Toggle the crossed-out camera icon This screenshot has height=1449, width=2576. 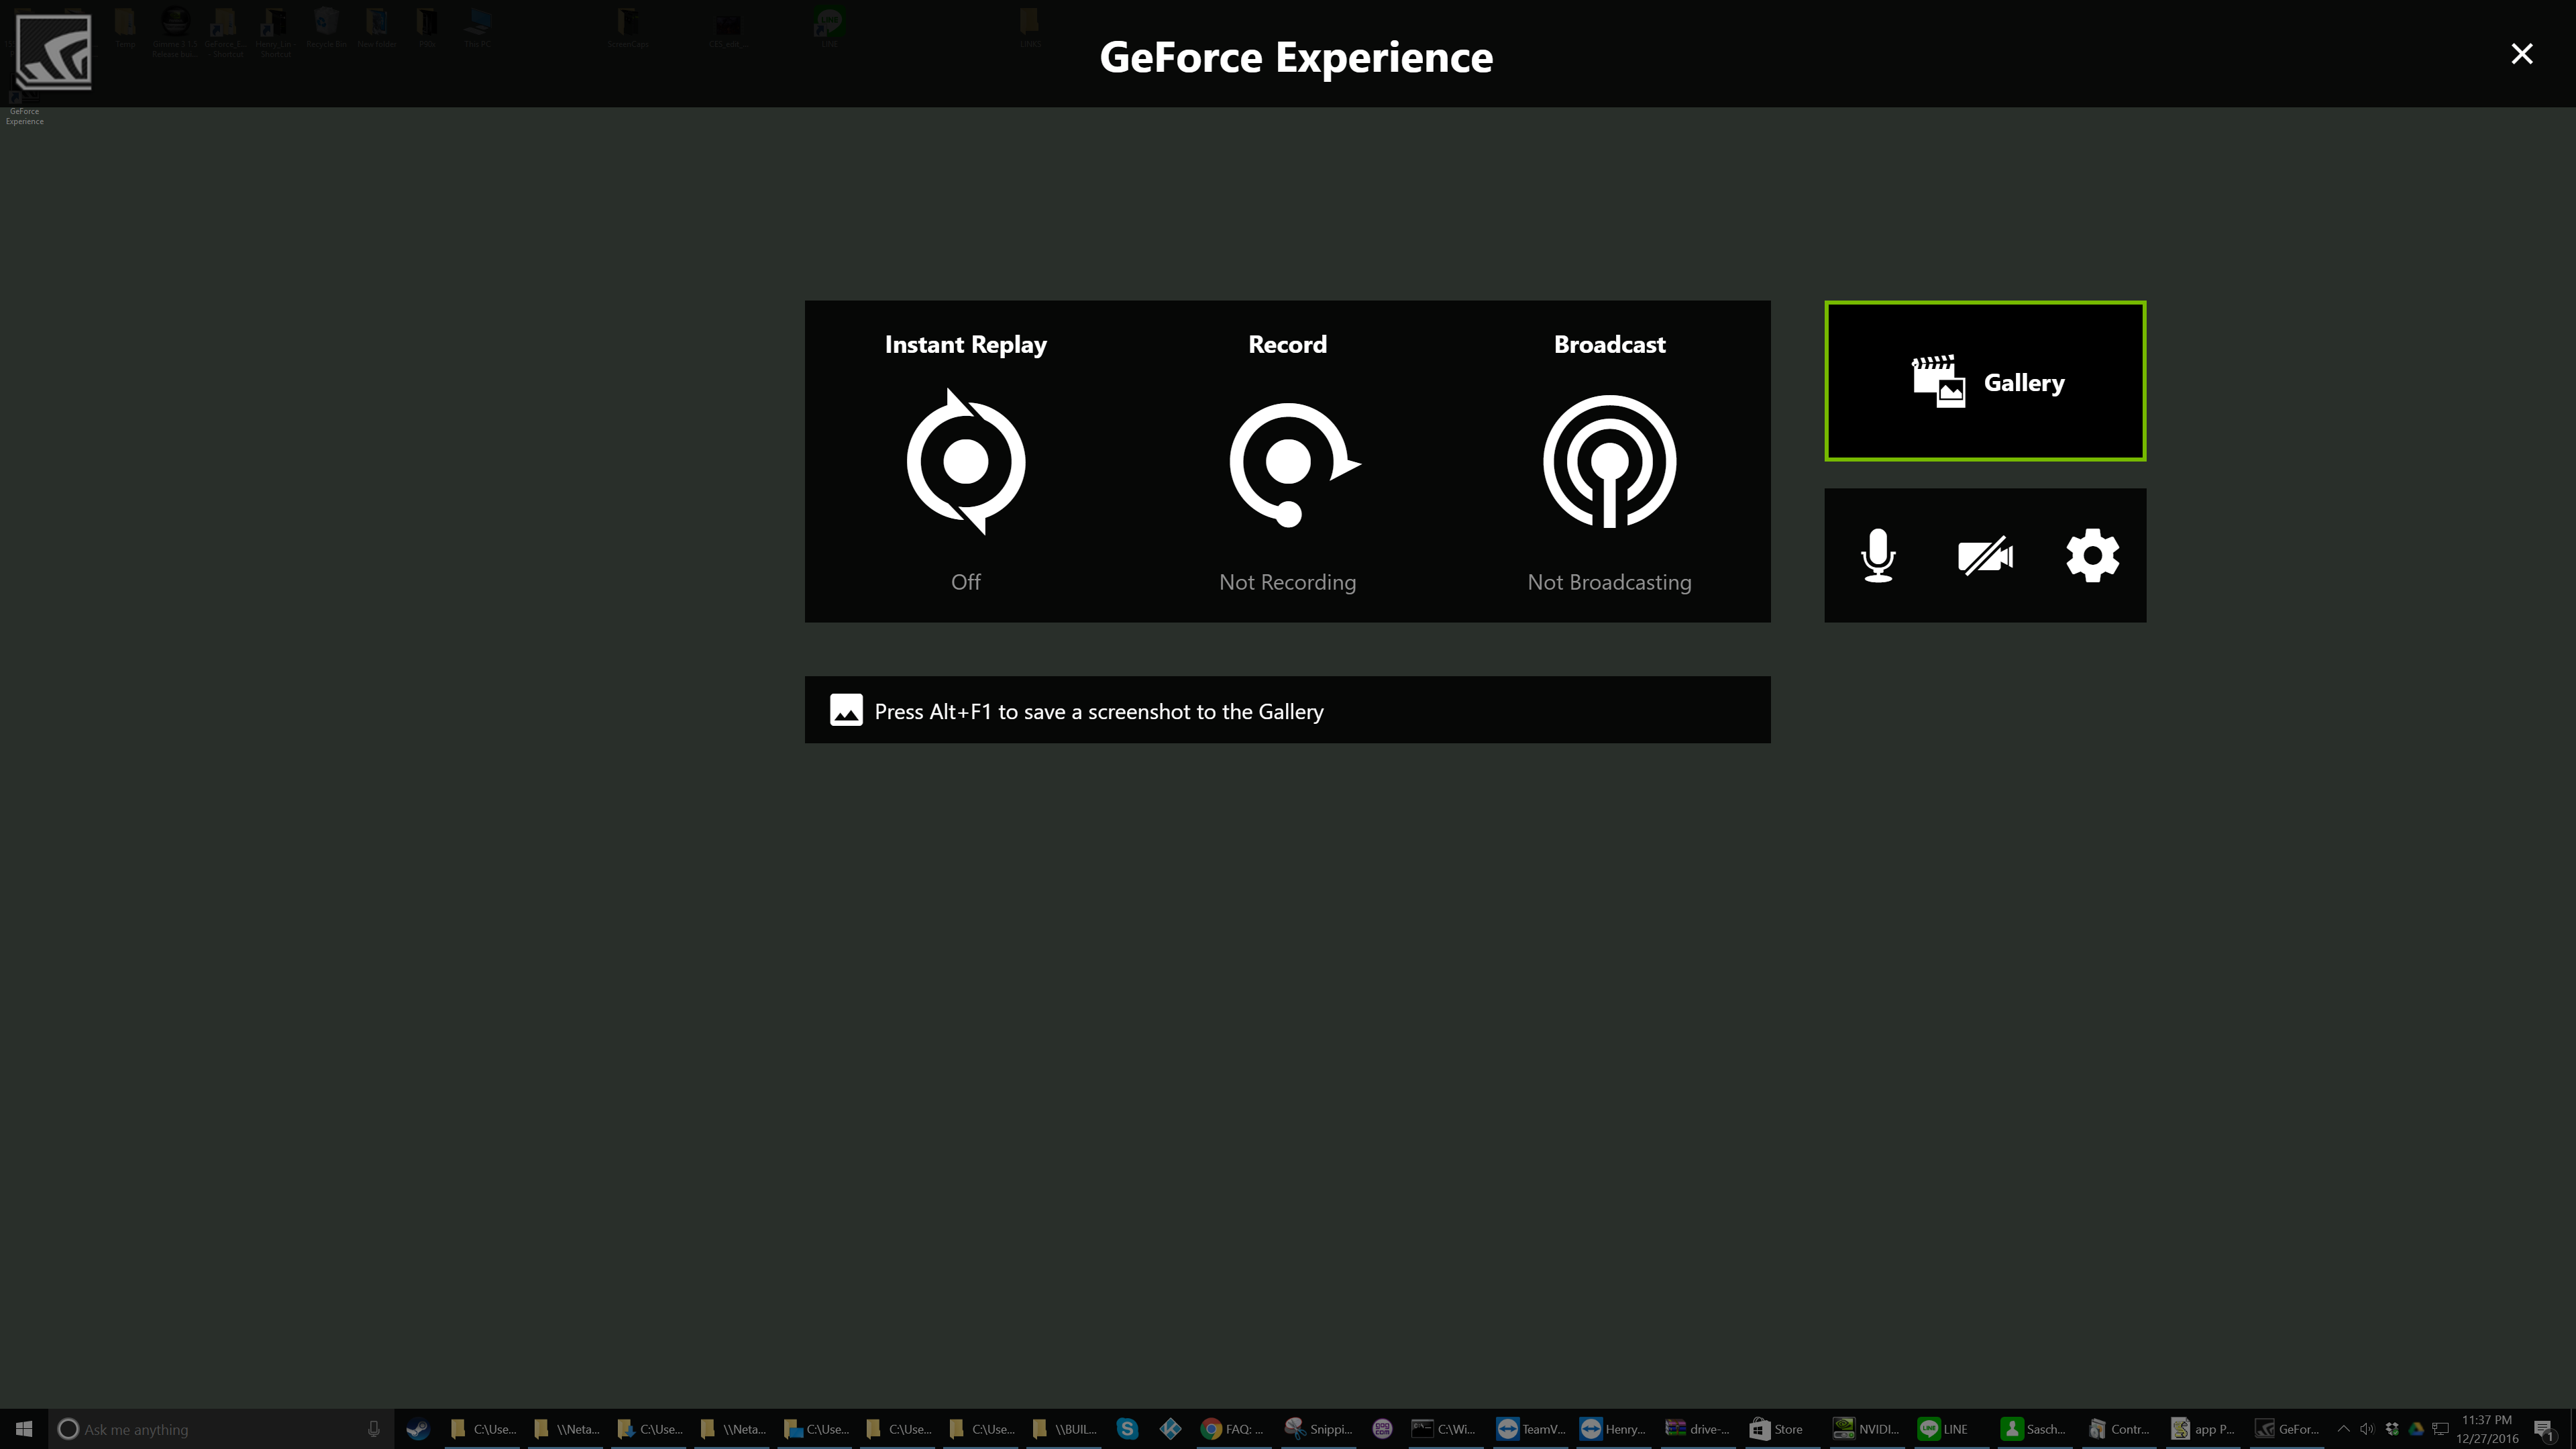pyautogui.click(x=1984, y=555)
